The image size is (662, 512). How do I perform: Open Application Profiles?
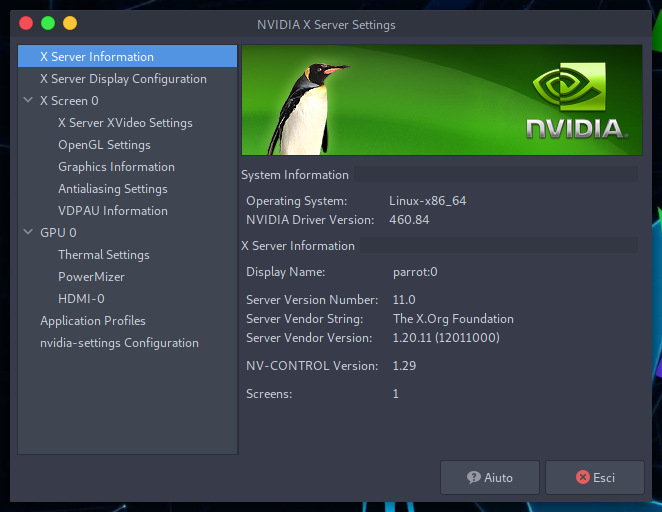coord(93,321)
